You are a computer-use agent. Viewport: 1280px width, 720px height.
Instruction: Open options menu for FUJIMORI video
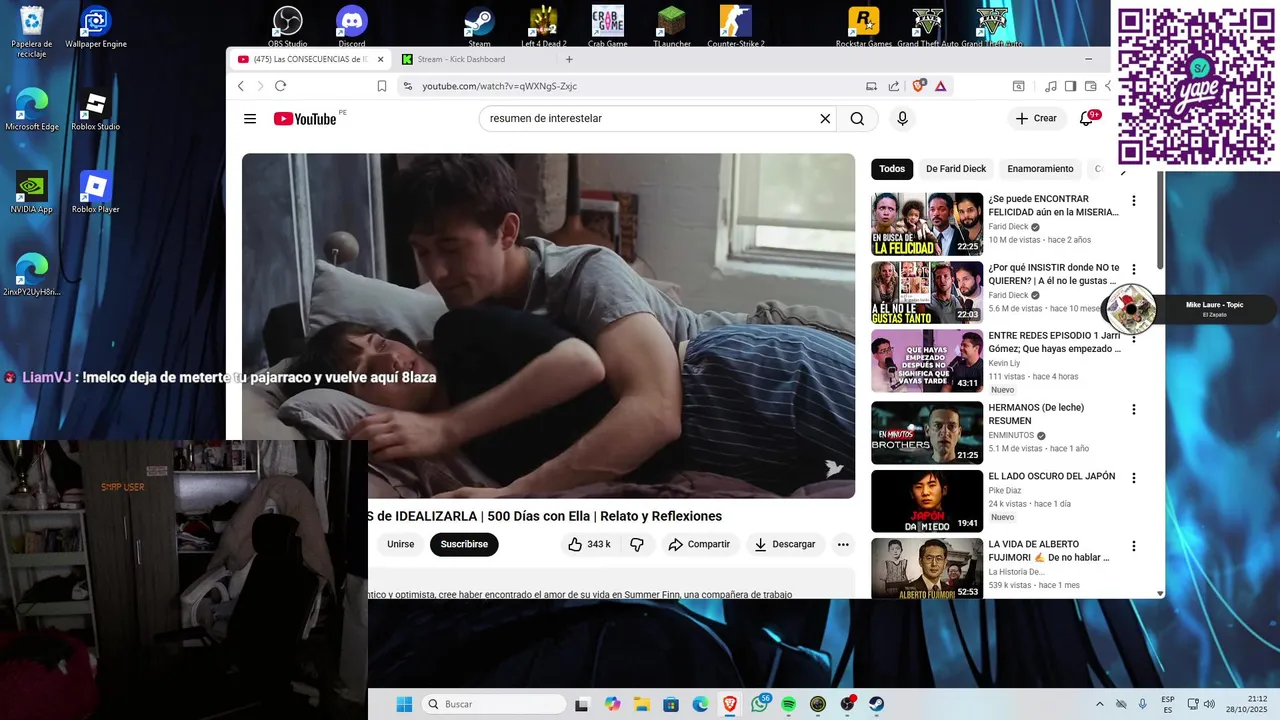coord(1134,546)
